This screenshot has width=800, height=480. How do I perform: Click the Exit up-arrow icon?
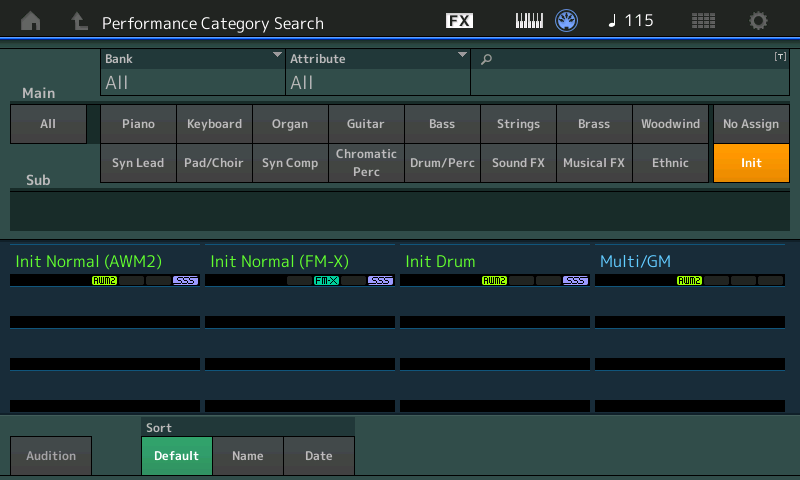[79, 21]
